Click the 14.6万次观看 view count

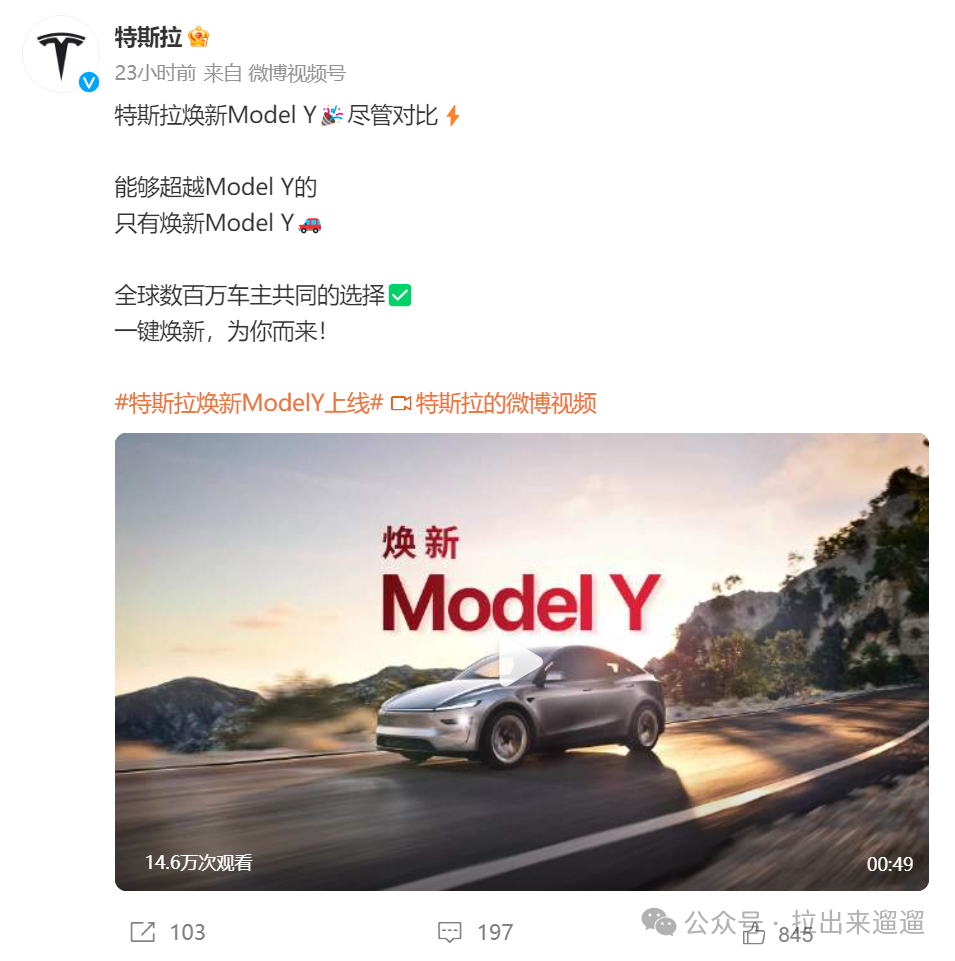click(199, 862)
